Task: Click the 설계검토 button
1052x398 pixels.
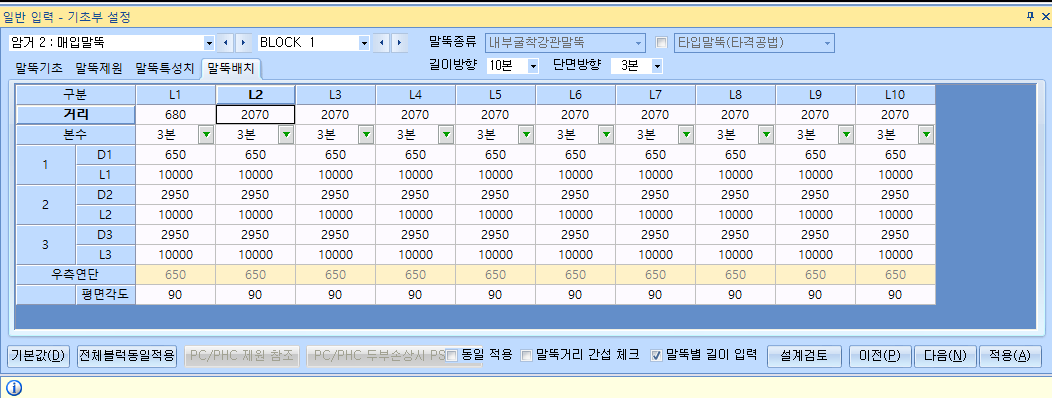Action: [x=804, y=356]
